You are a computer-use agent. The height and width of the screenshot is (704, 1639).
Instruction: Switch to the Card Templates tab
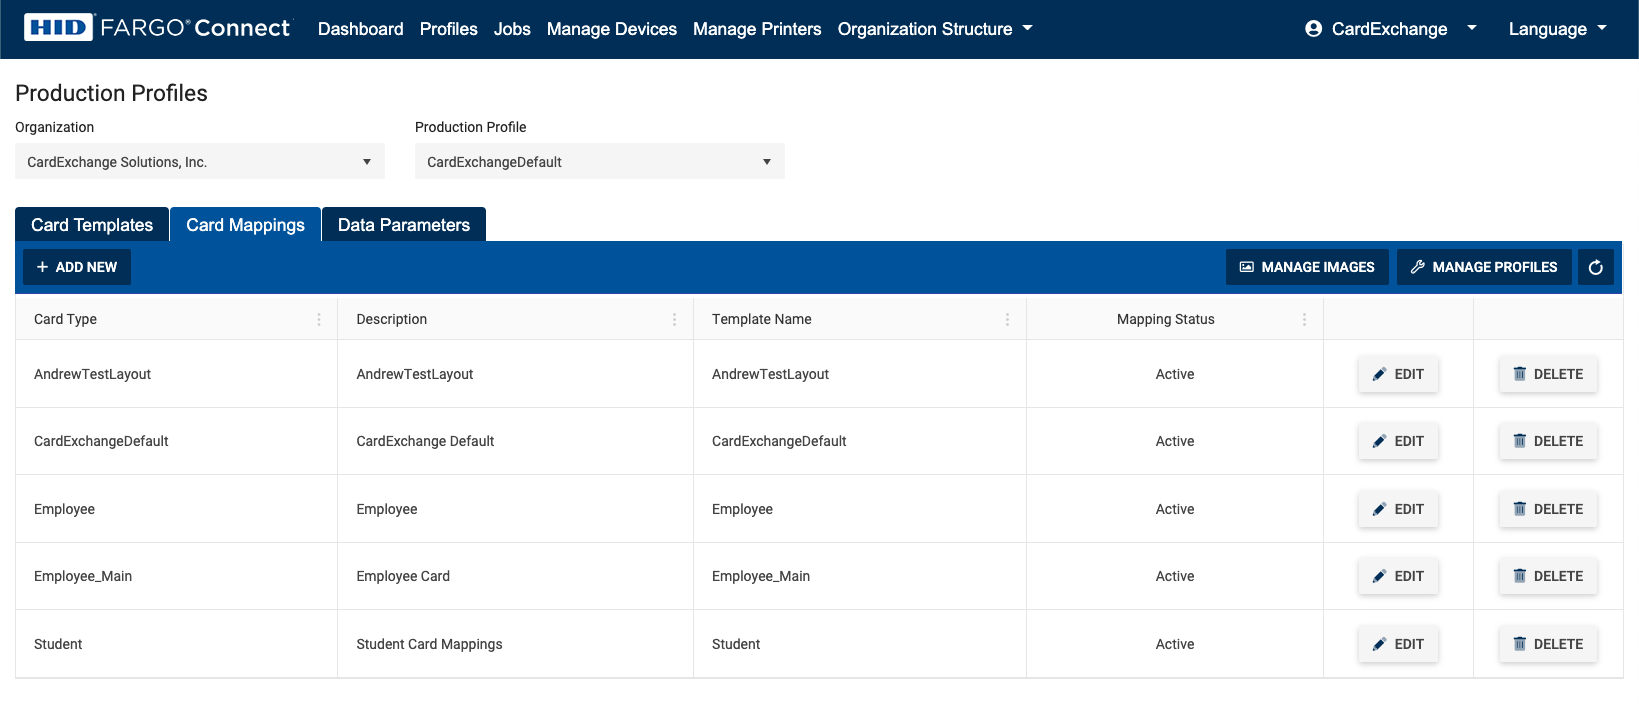92,225
